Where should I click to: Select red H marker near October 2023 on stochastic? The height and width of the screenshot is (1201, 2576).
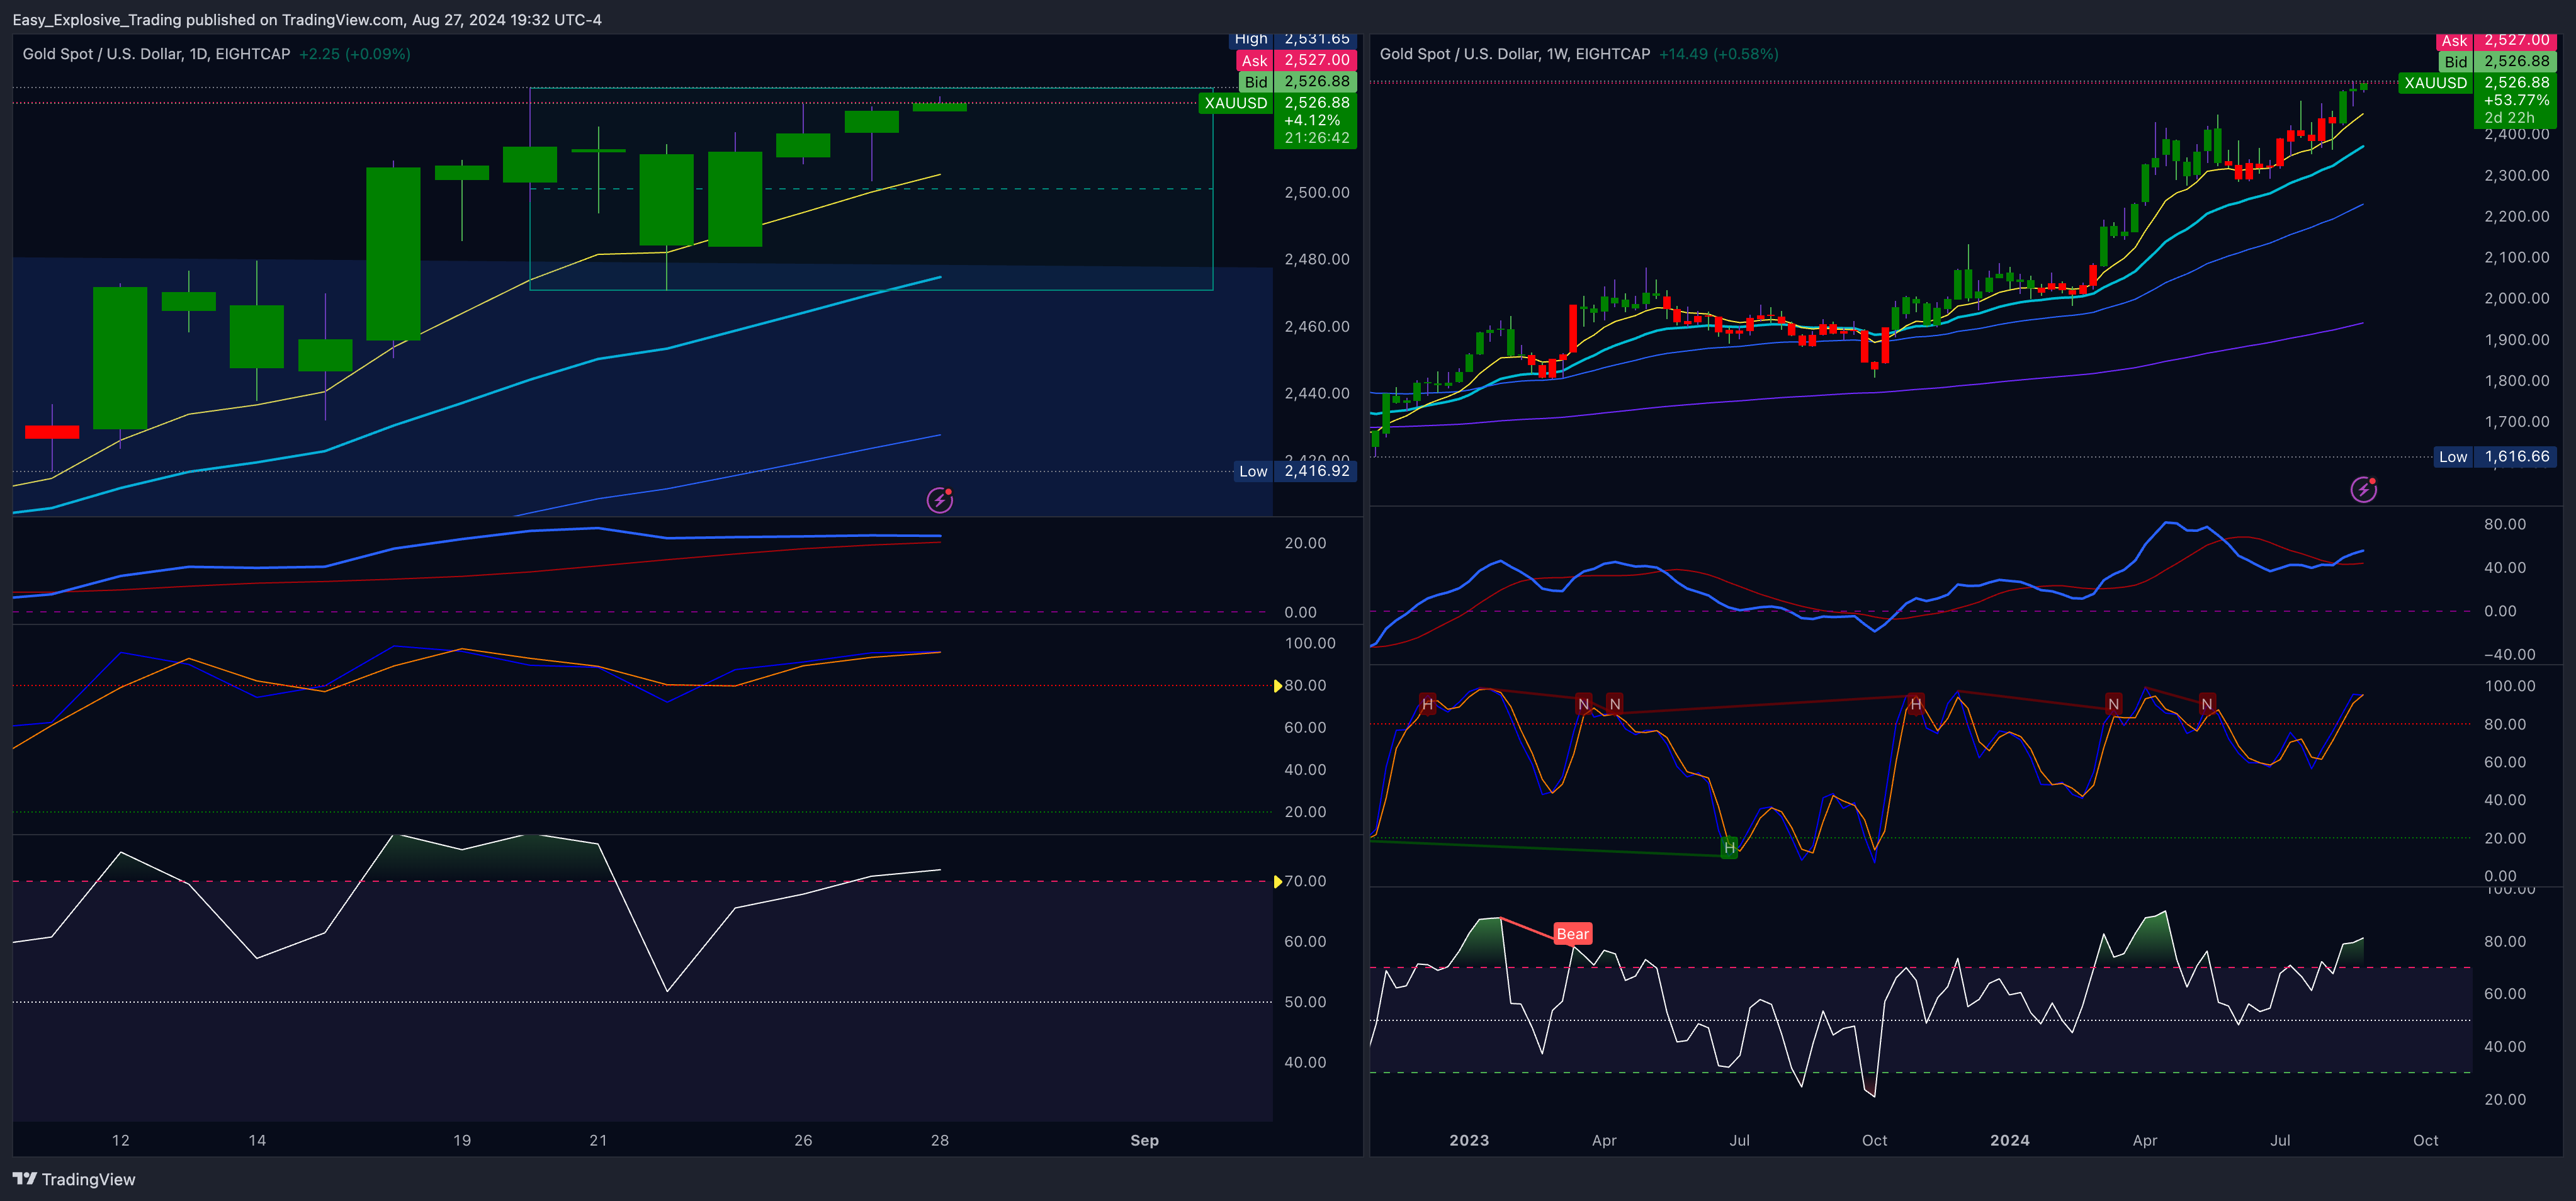pyautogui.click(x=1915, y=703)
